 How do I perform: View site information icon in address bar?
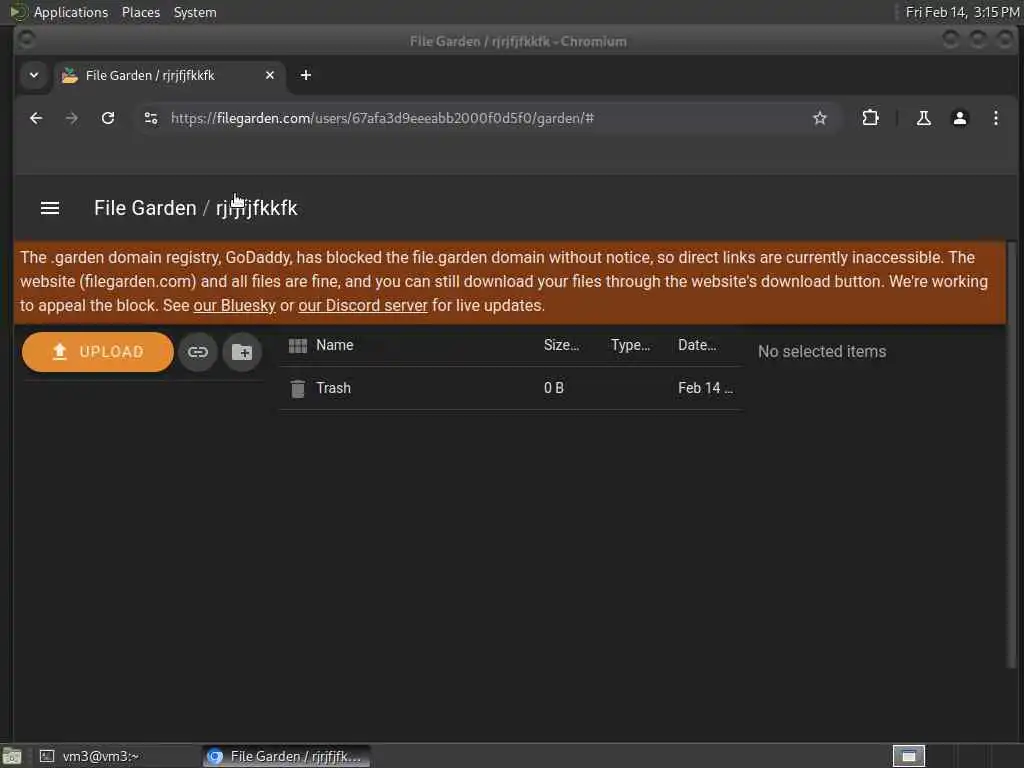(151, 118)
